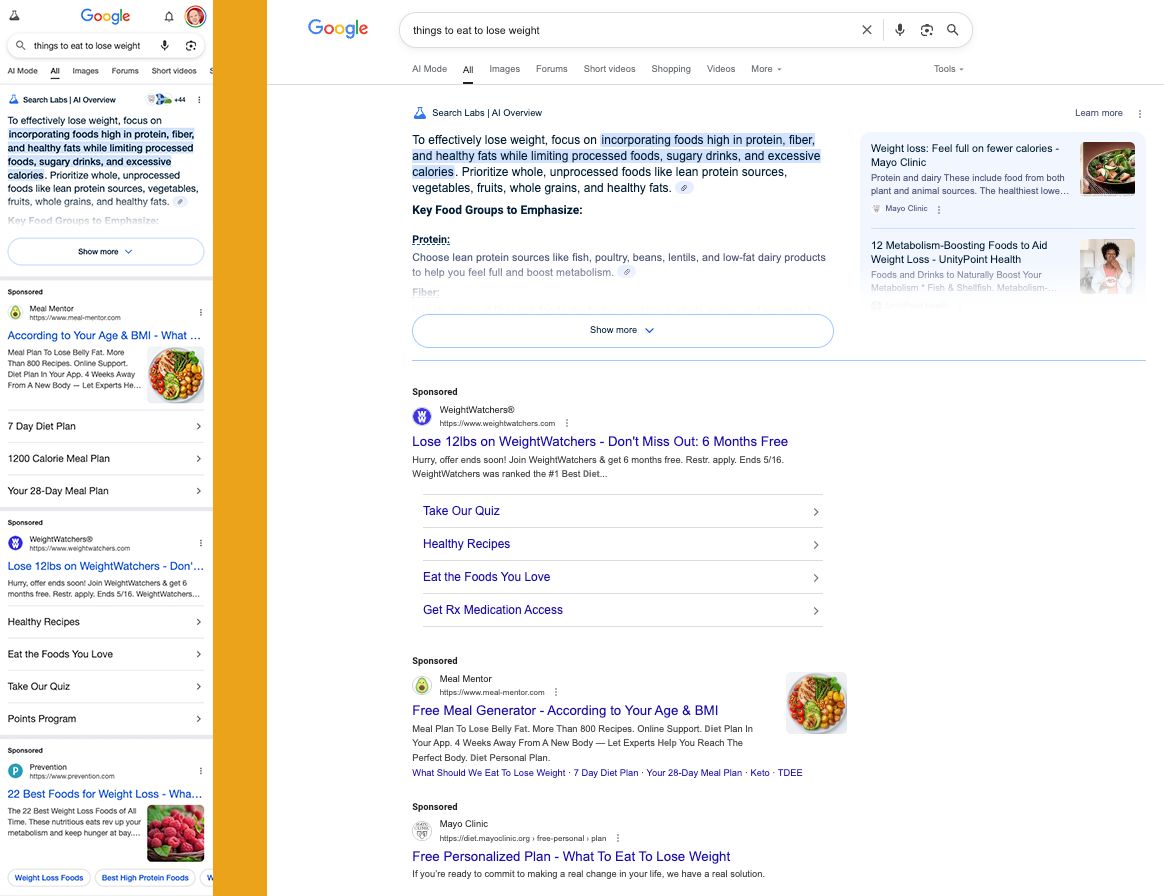Open the Tools dropdown on desktop
The width and height of the screenshot is (1164, 896).
tap(948, 69)
